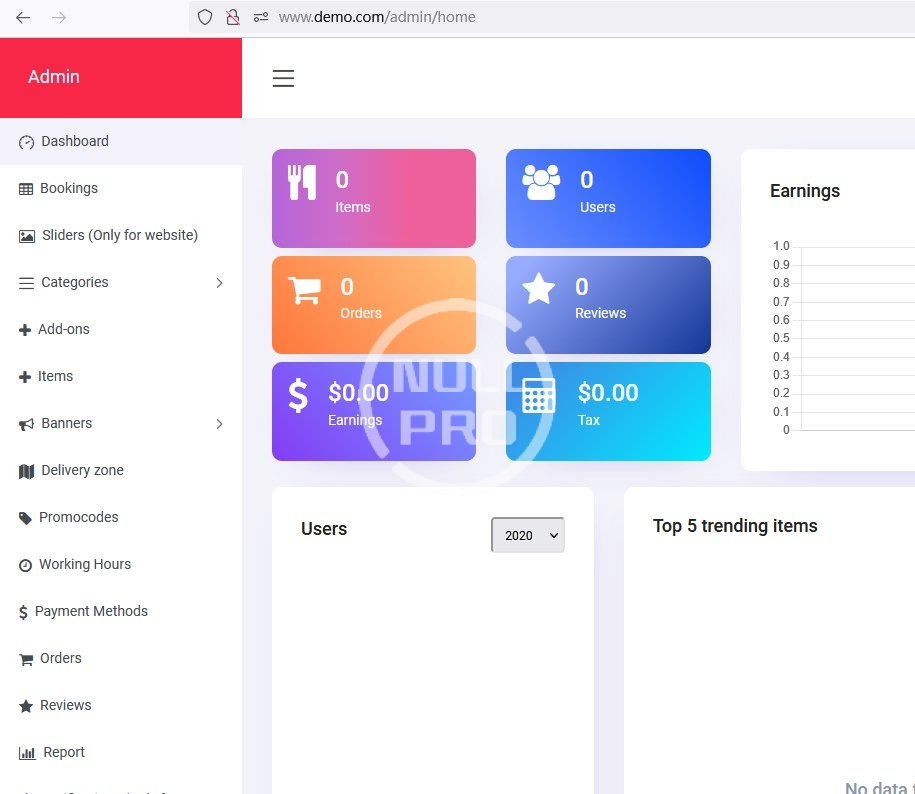The image size is (915, 794).
Task: Click the shield icon in address bar
Action: point(205,17)
